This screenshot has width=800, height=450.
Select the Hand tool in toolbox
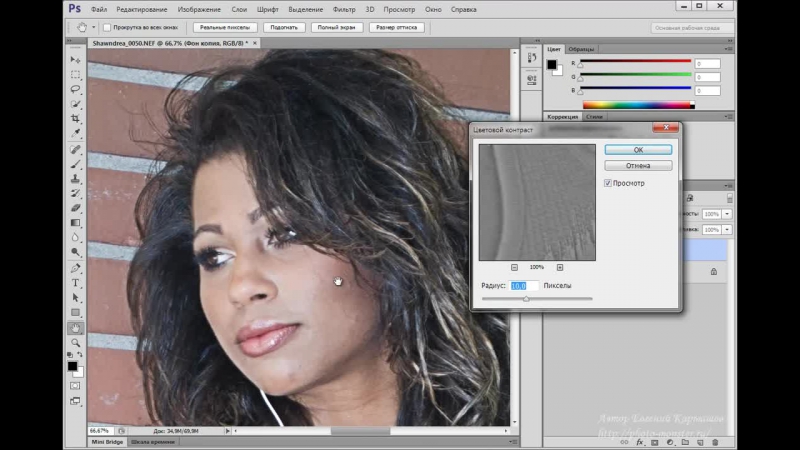coord(76,328)
